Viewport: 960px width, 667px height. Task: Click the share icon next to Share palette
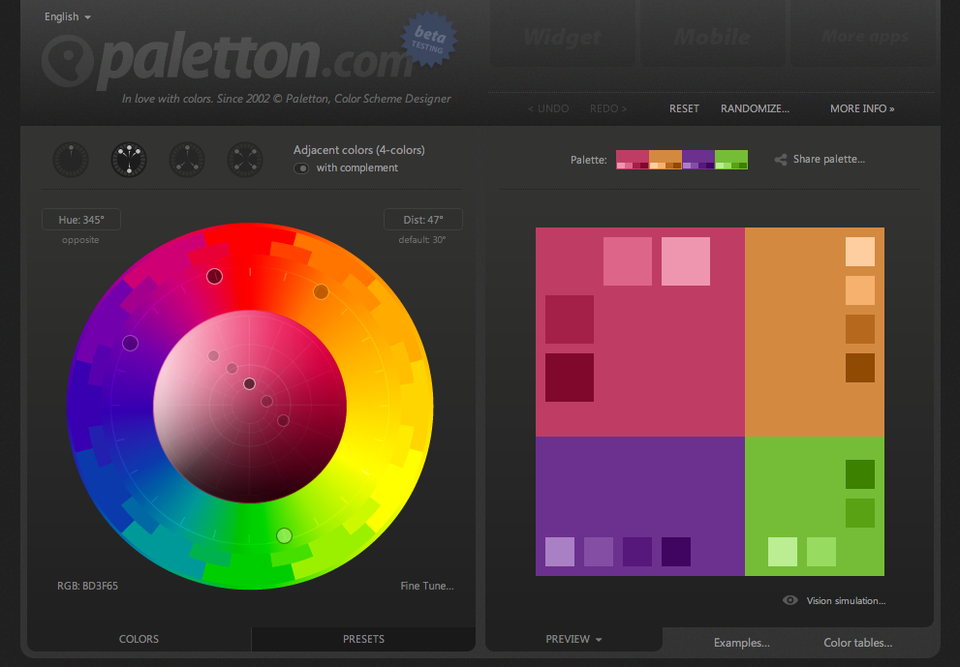tap(781, 159)
